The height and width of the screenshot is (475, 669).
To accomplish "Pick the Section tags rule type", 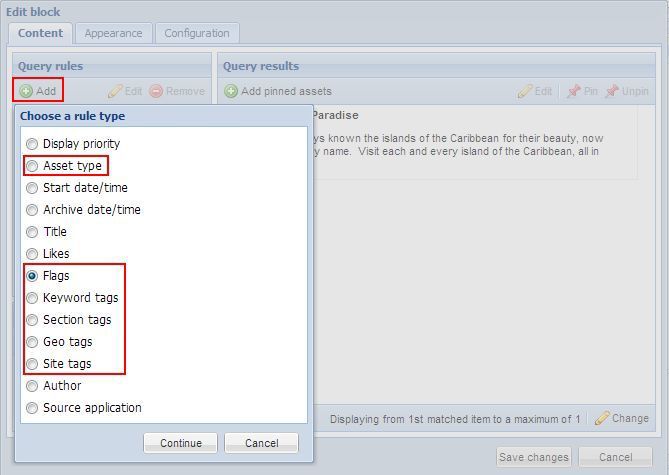I will [32, 320].
